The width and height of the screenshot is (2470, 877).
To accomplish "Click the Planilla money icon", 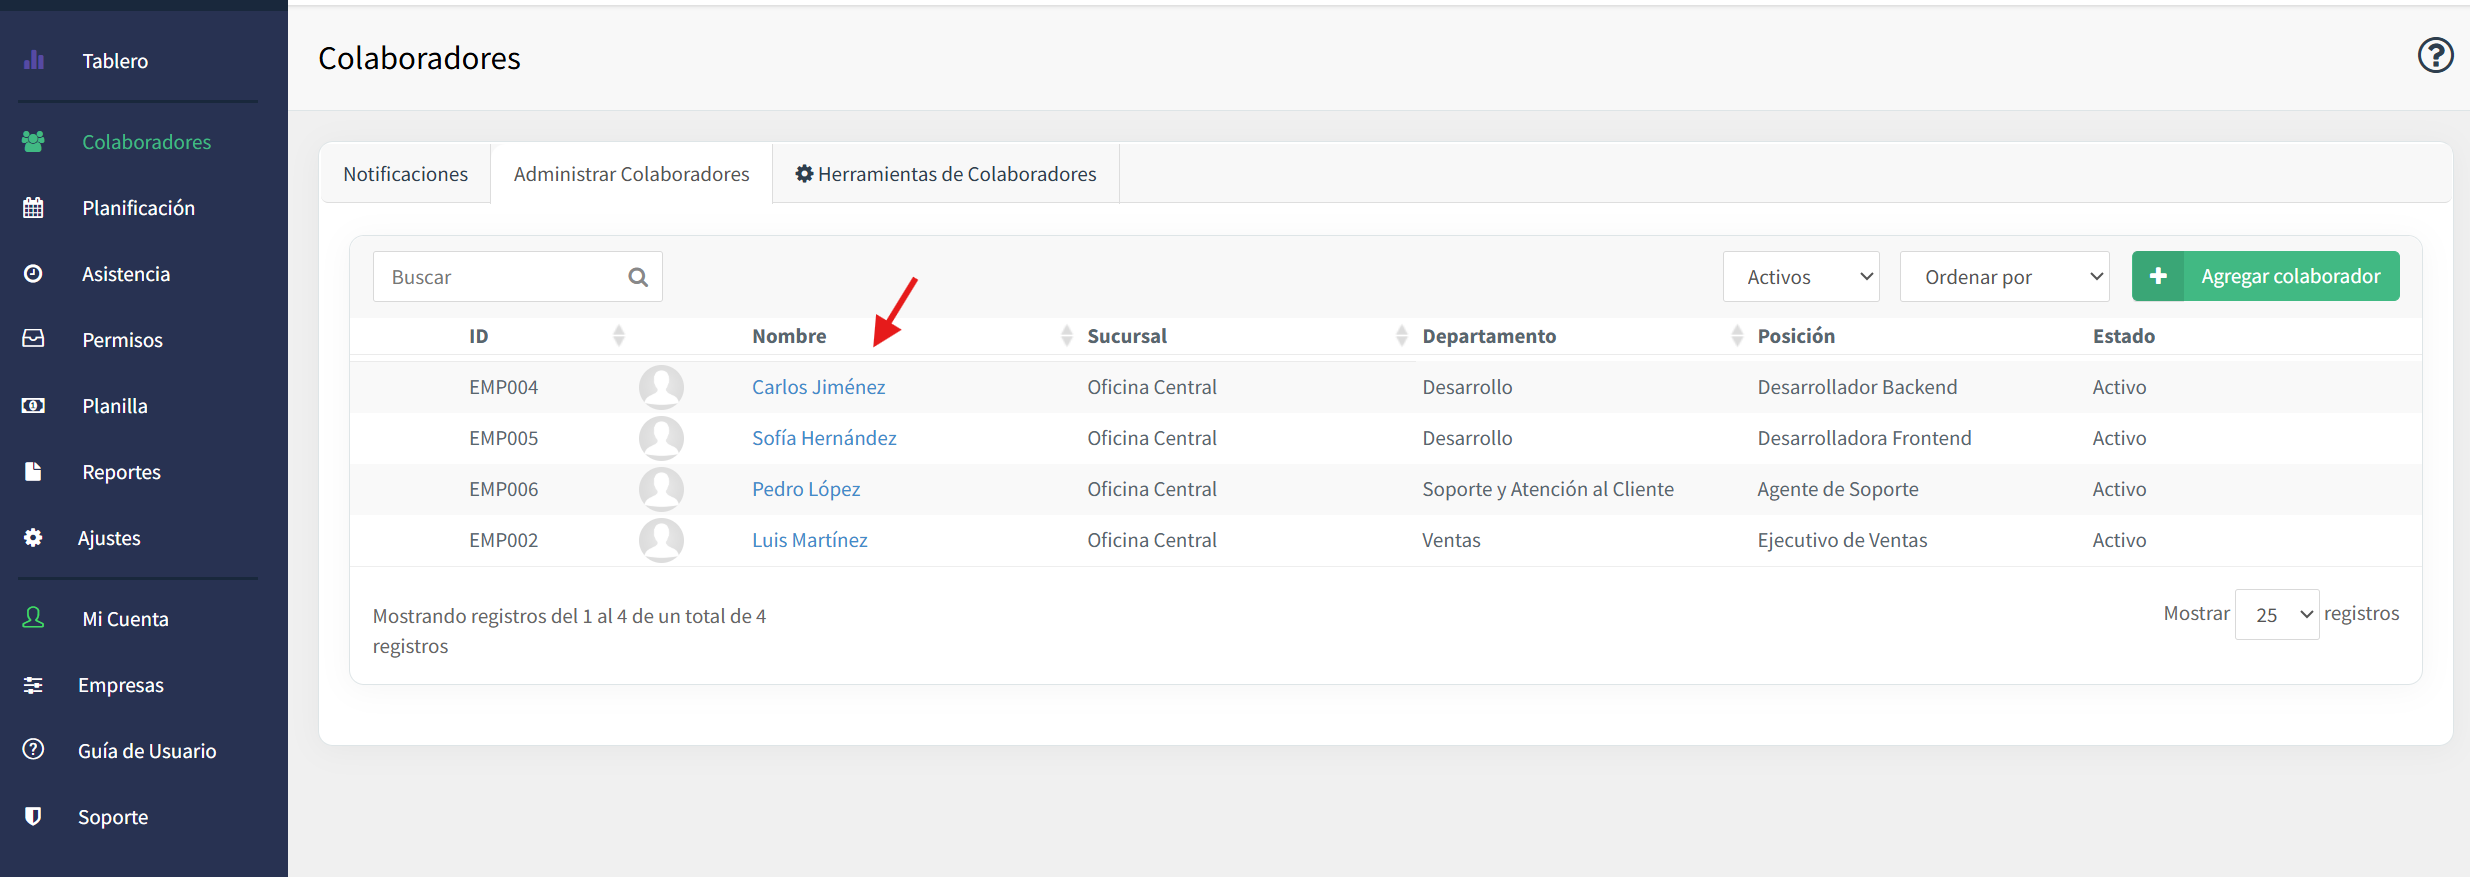I will (x=33, y=405).
